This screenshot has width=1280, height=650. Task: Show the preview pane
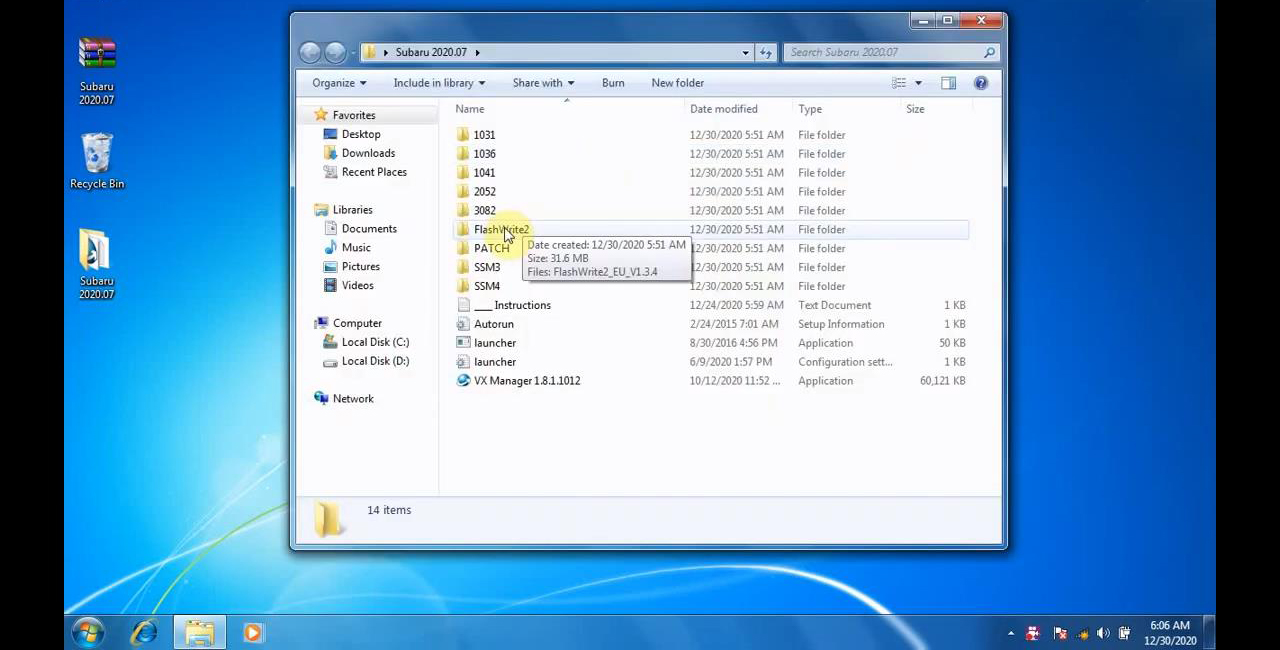(x=948, y=83)
